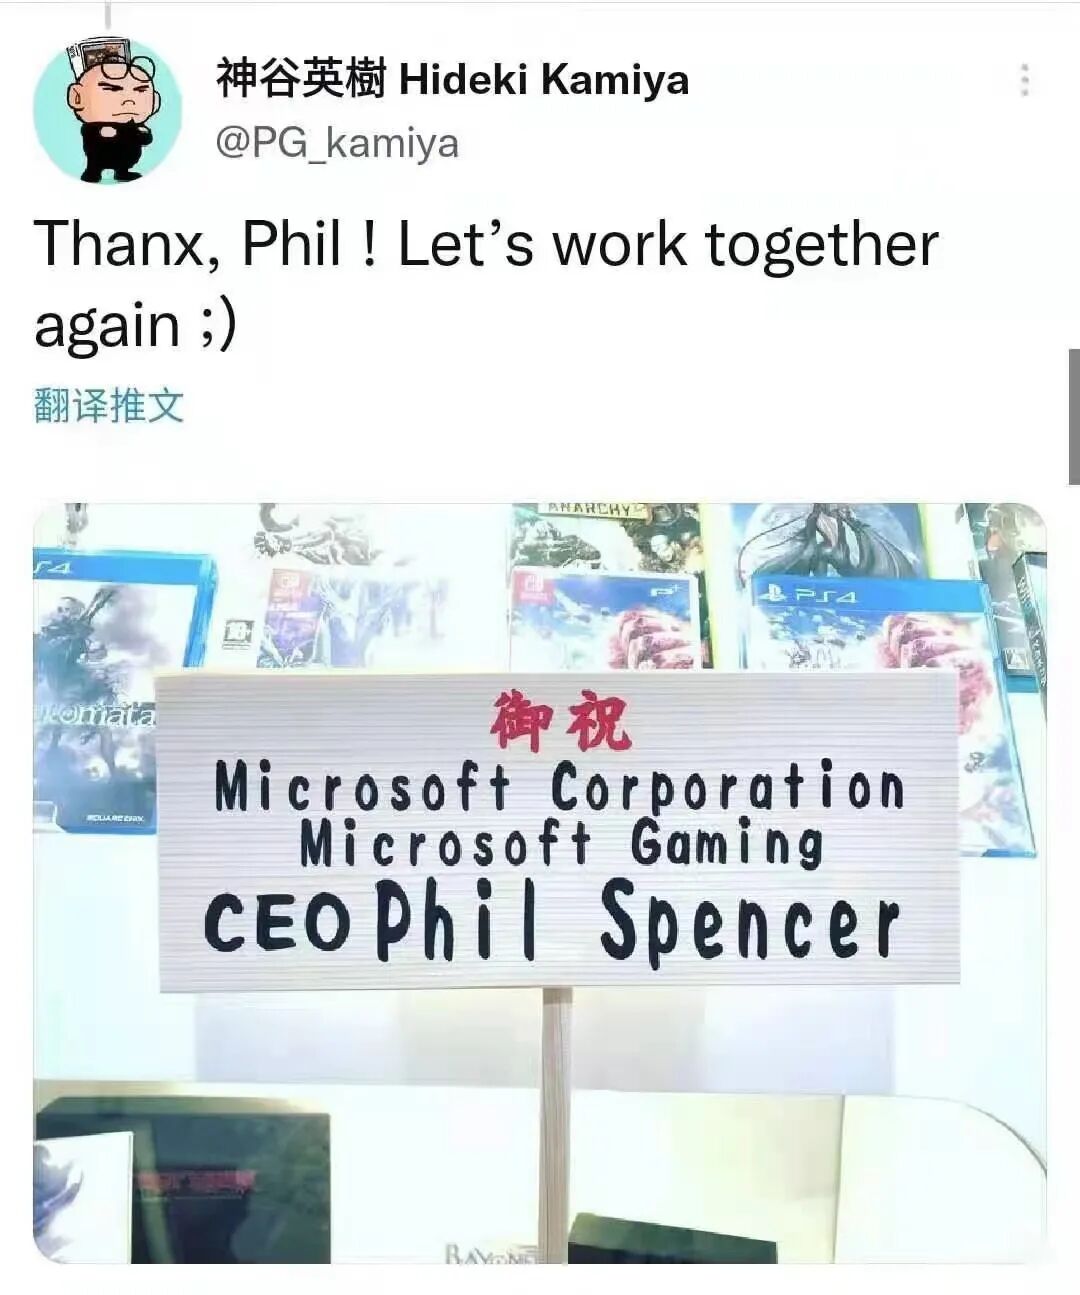Click the second Switch case left of center
The width and height of the screenshot is (1080, 1295).
point(352,620)
